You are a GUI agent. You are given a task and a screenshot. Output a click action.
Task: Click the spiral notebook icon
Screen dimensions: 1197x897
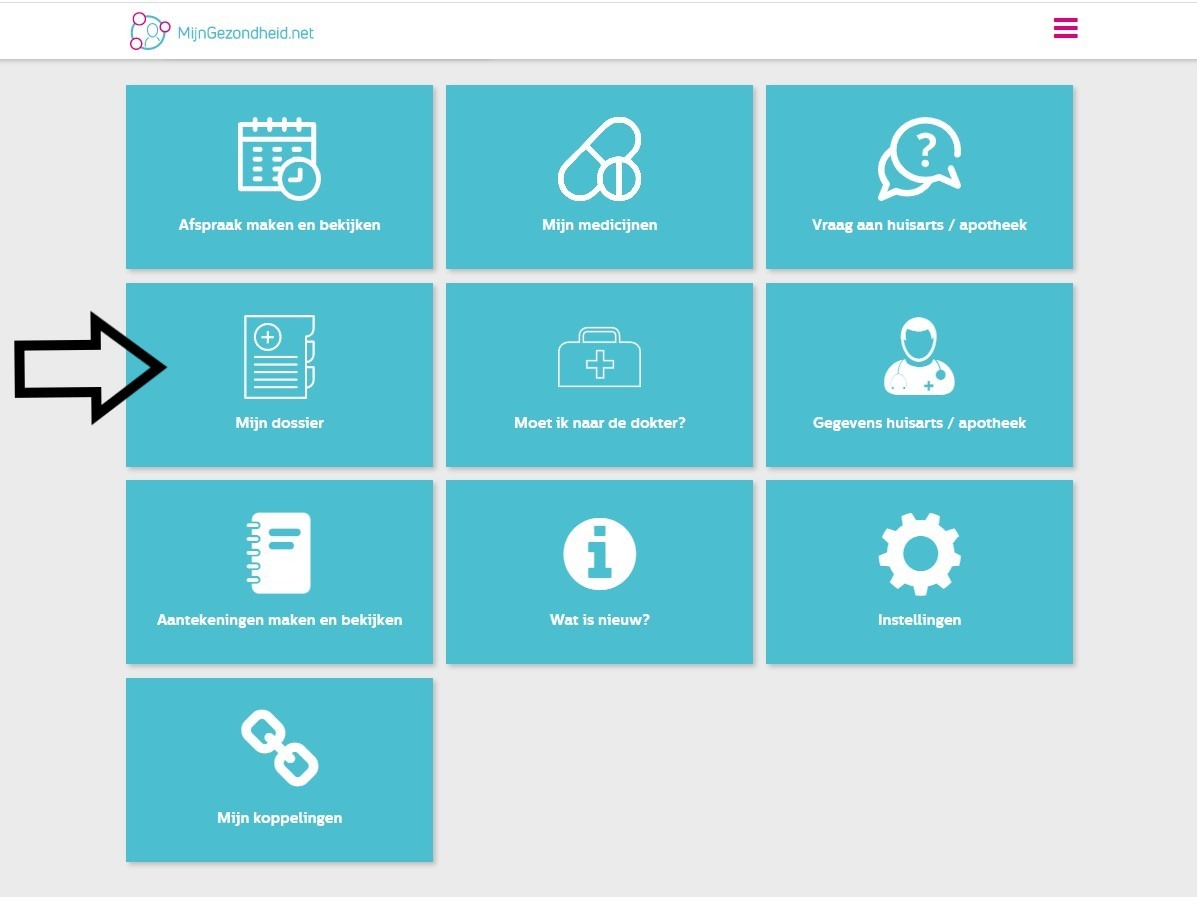[x=279, y=553]
